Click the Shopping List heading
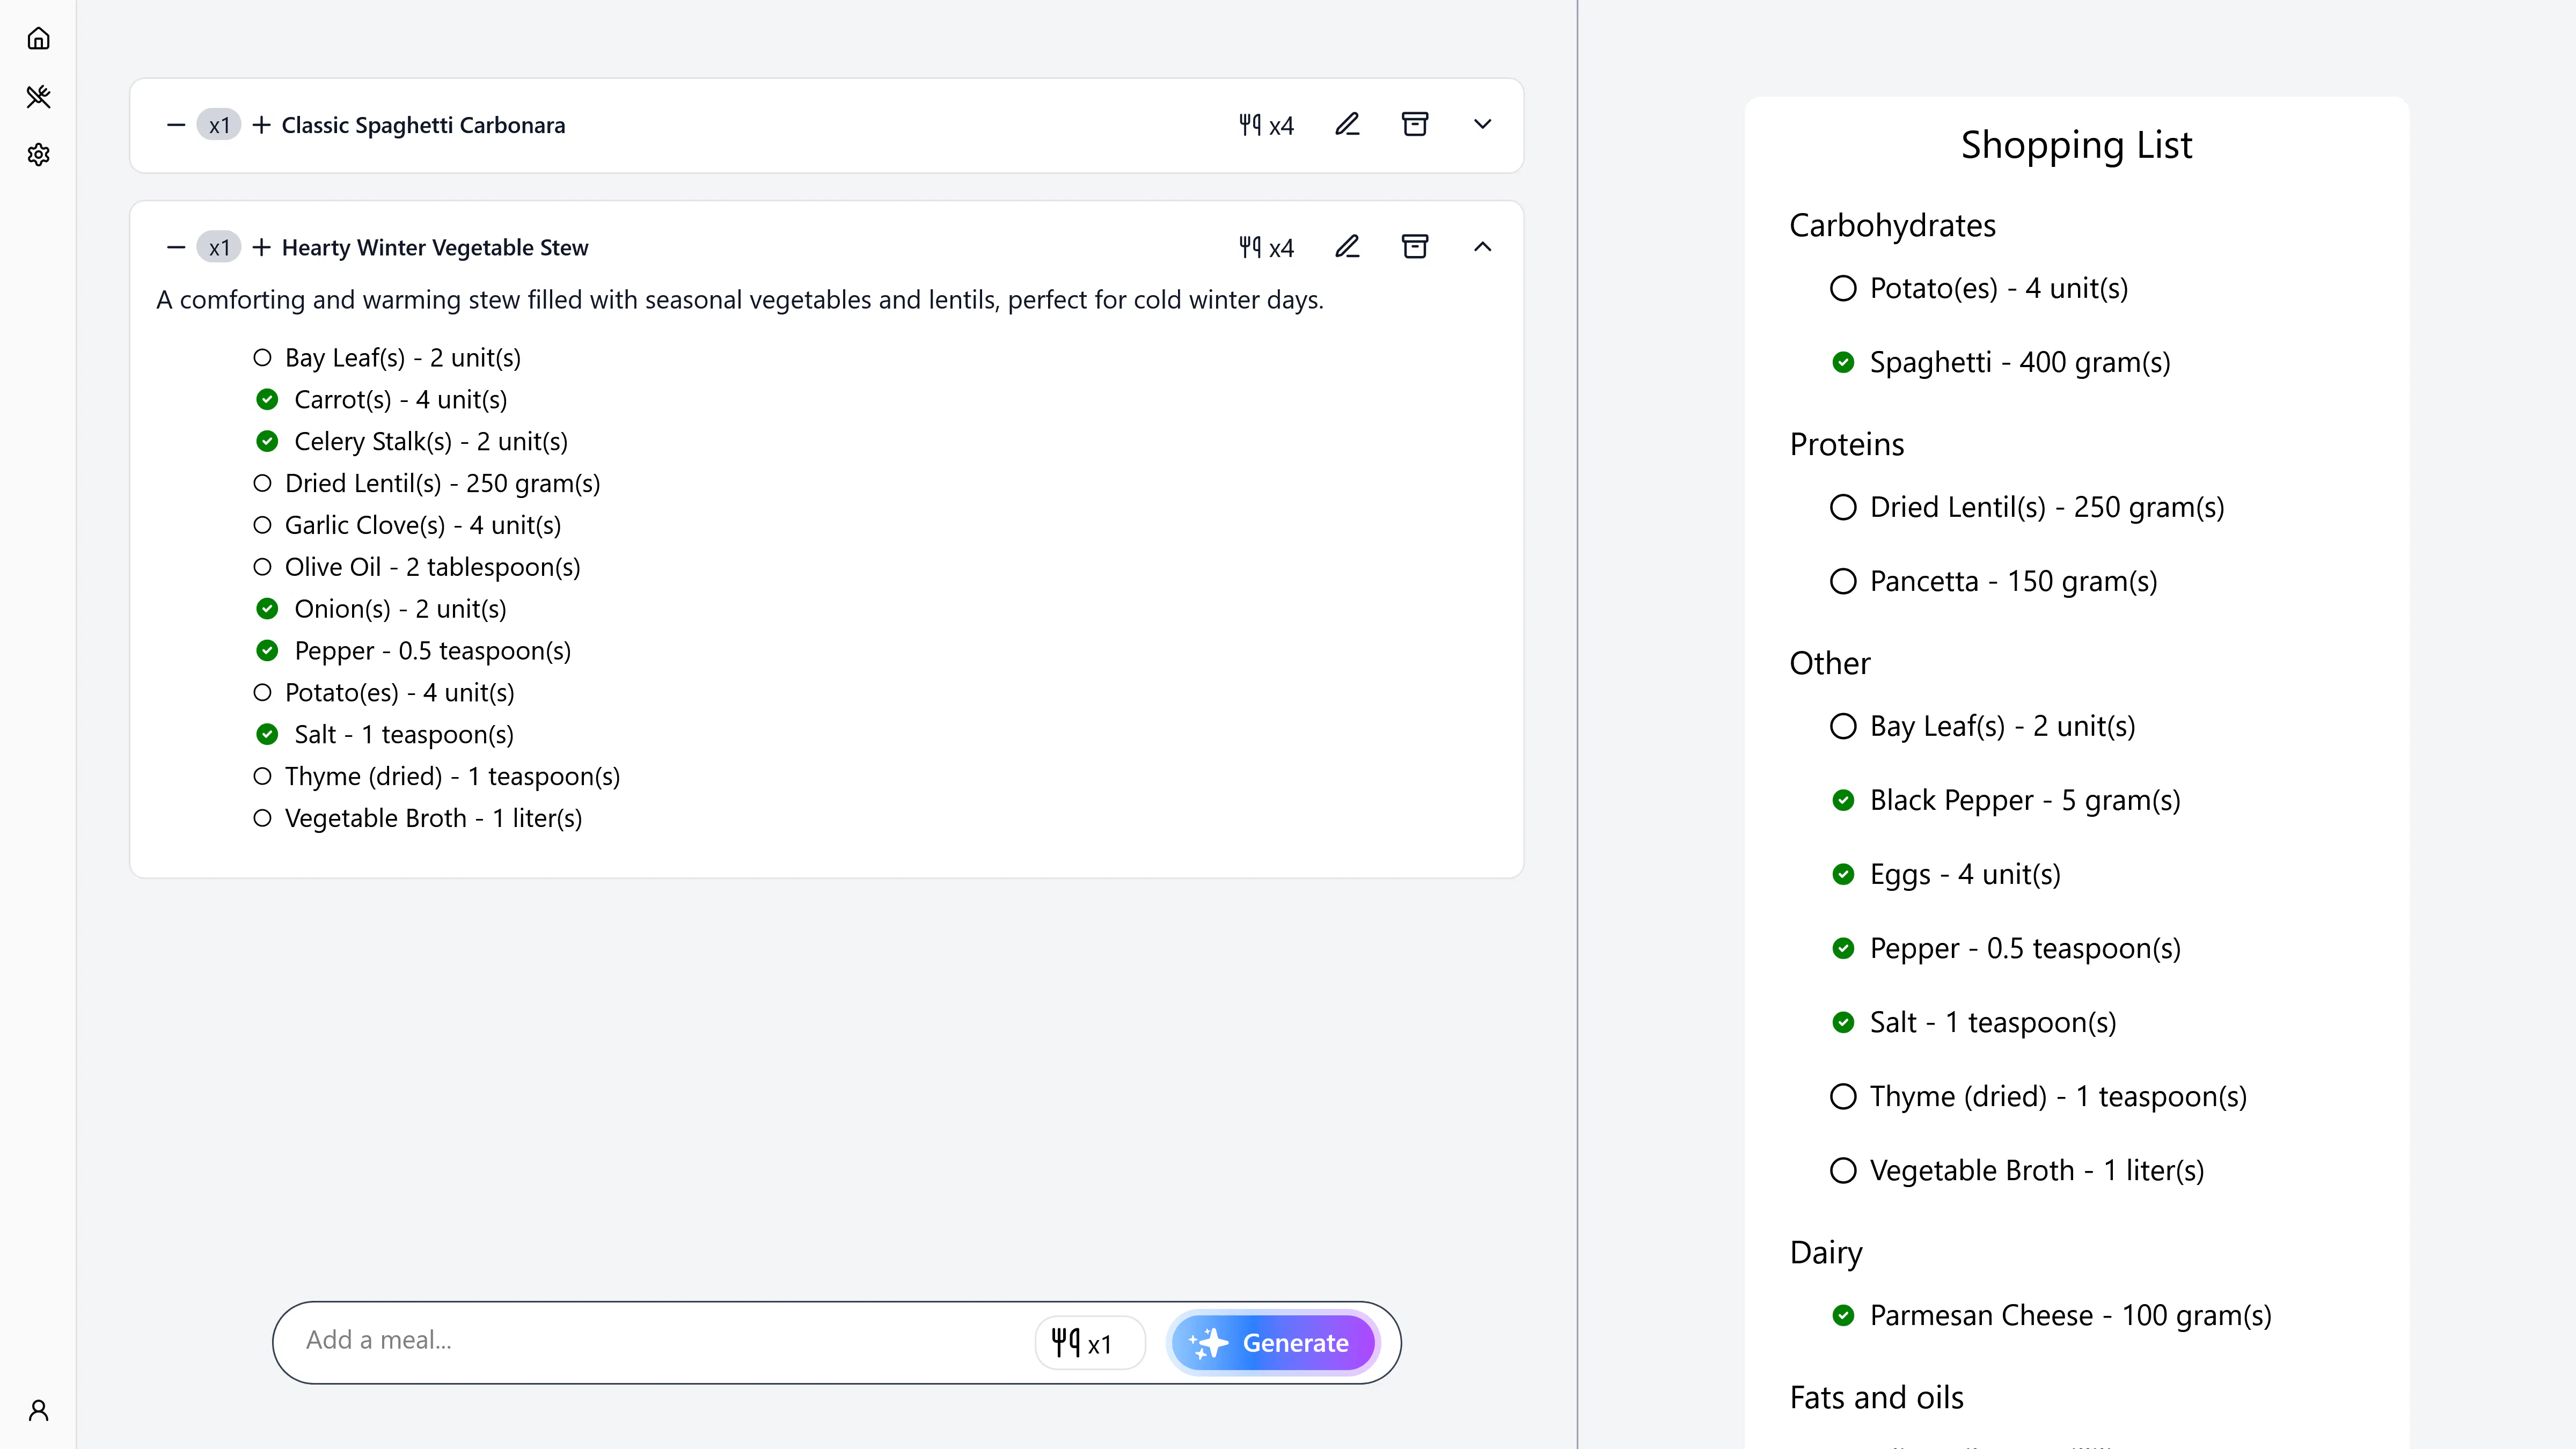Screen dimensions: 2576x1449 [x=2076, y=146]
